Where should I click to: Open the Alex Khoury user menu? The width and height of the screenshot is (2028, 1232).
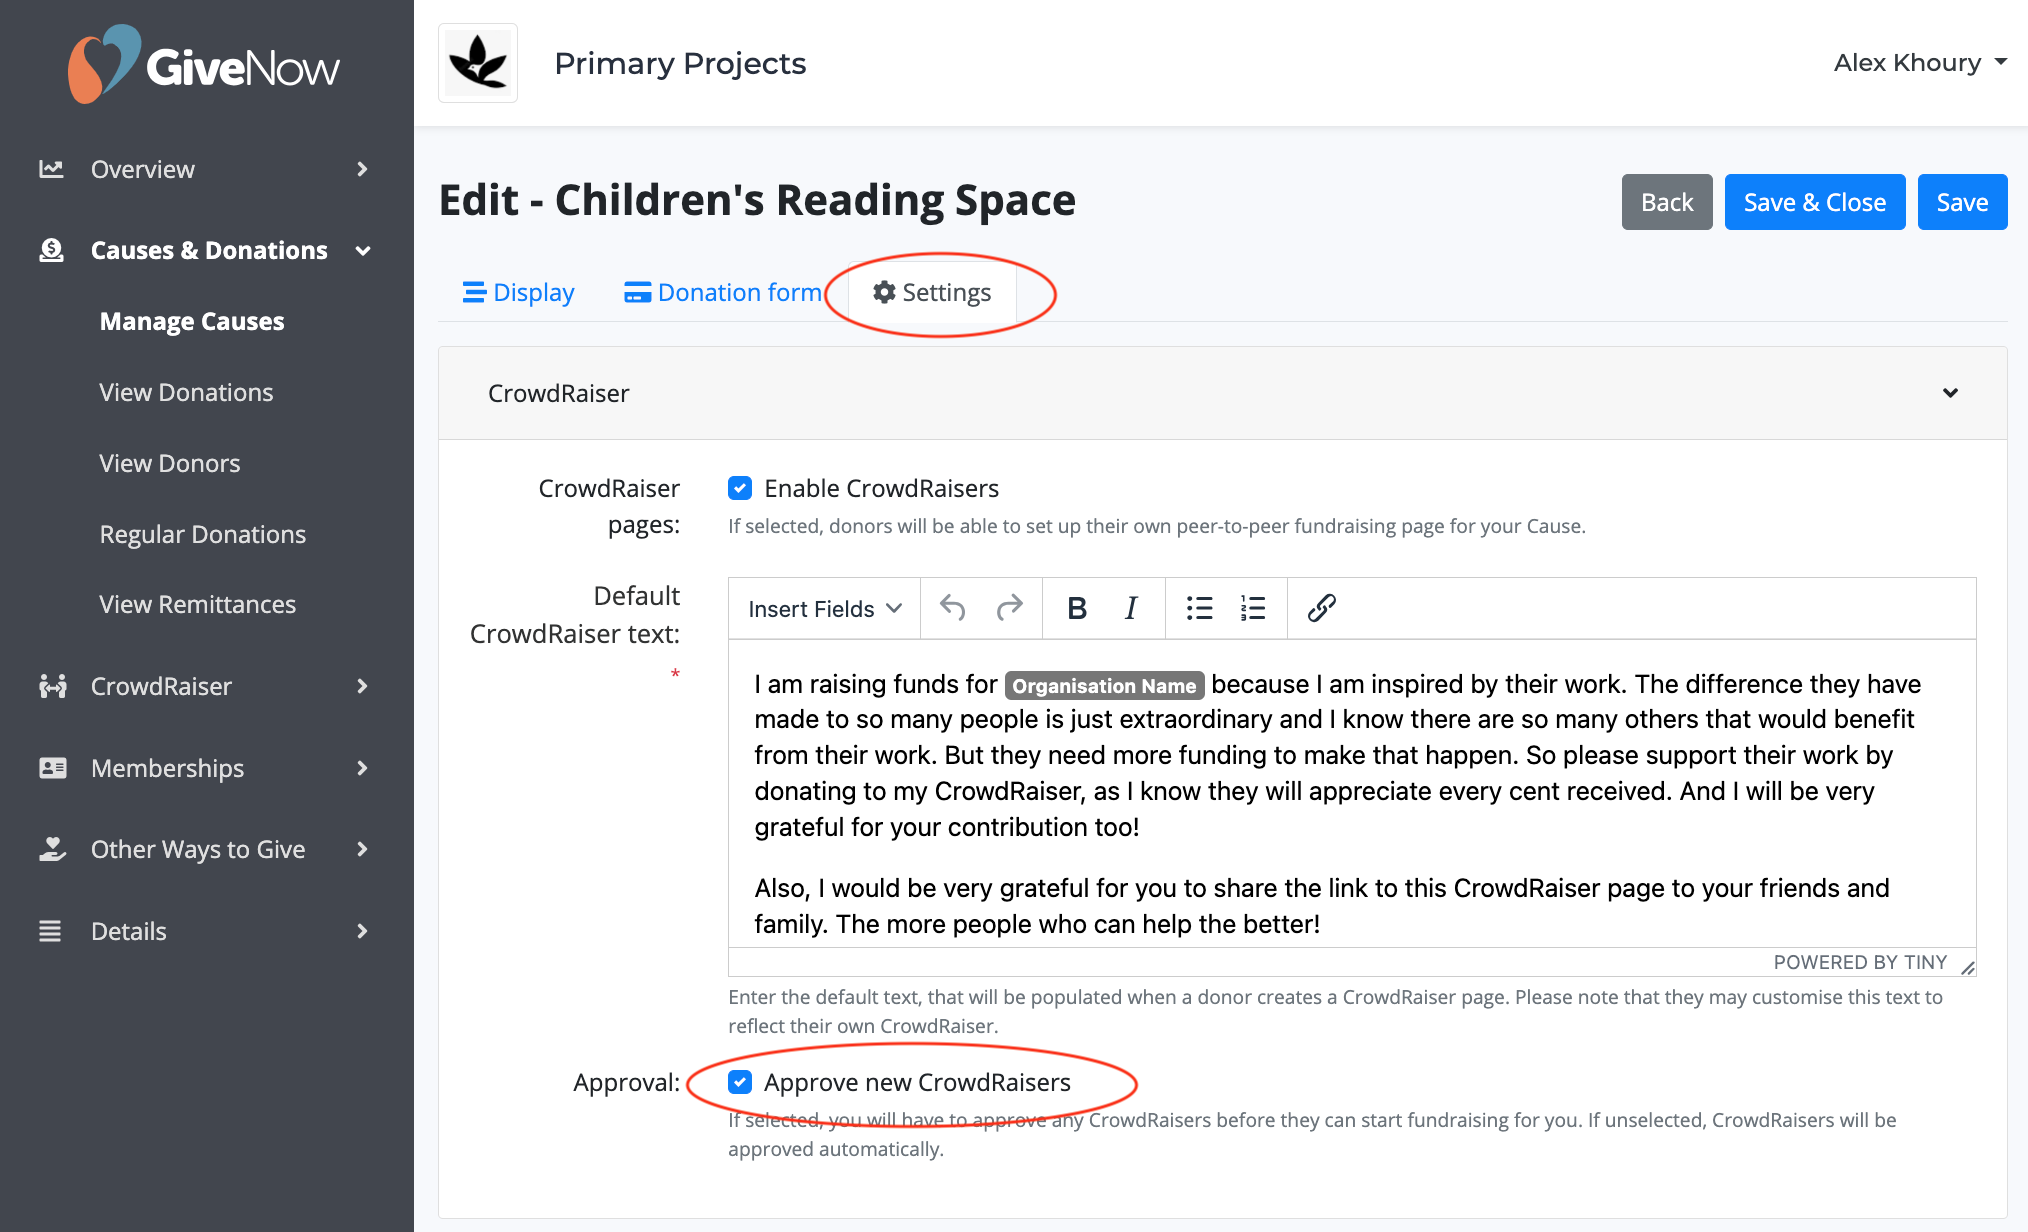click(x=1920, y=63)
